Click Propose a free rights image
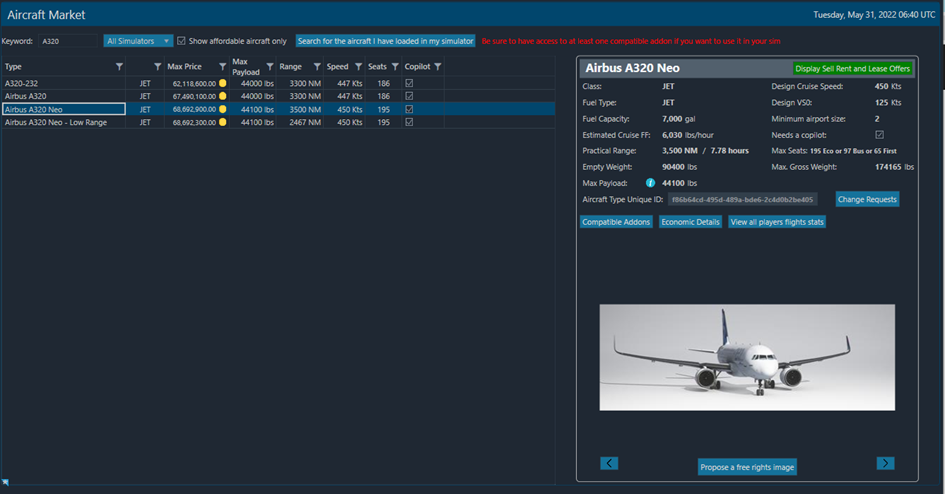Viewport: 945px width, 494px height. (747, 467)
